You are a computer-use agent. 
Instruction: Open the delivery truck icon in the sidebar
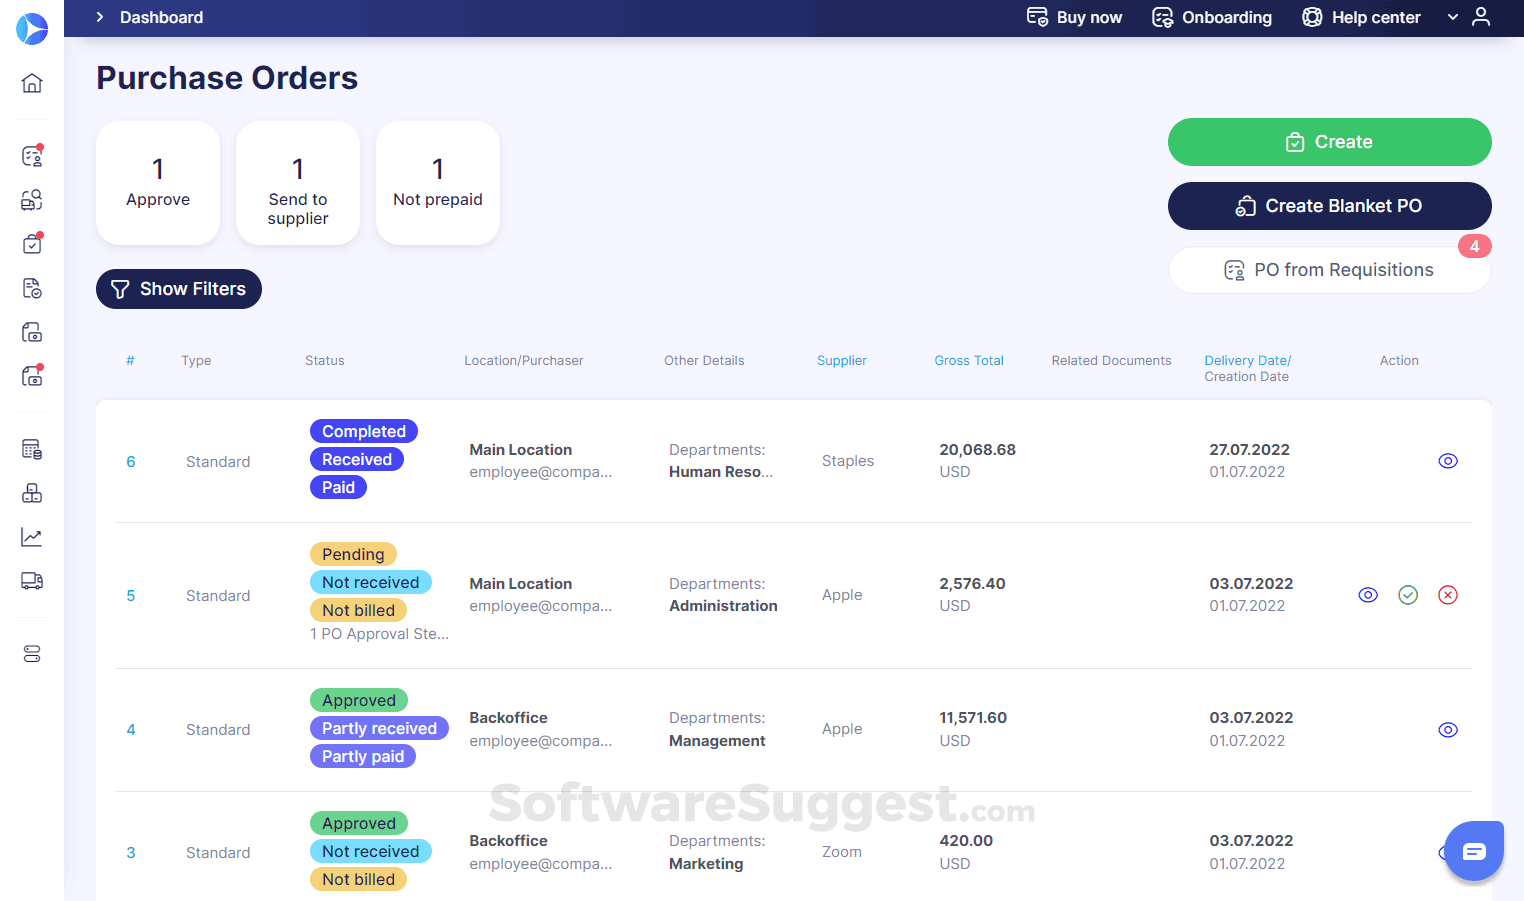pos(31,580)
